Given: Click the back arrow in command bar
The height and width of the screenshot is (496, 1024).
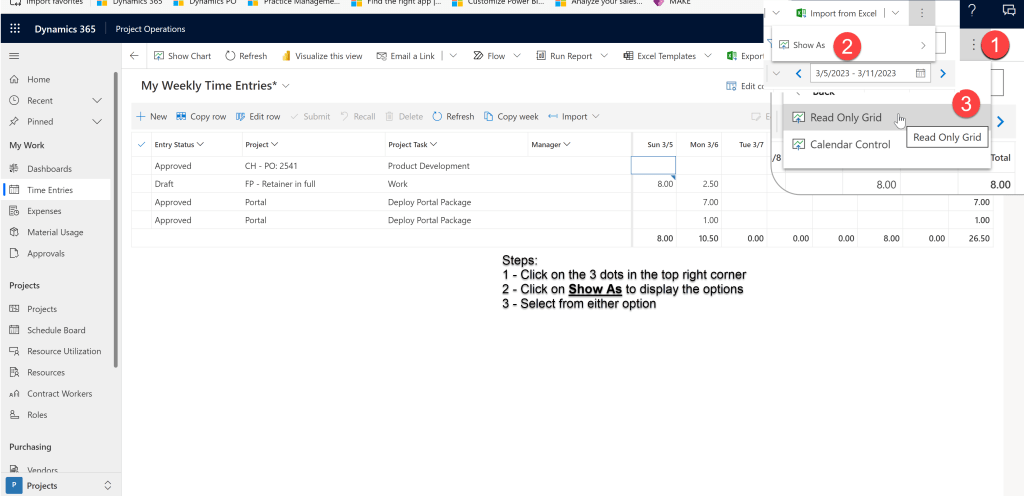Looking at the screenshot, I should click(134, 56).
